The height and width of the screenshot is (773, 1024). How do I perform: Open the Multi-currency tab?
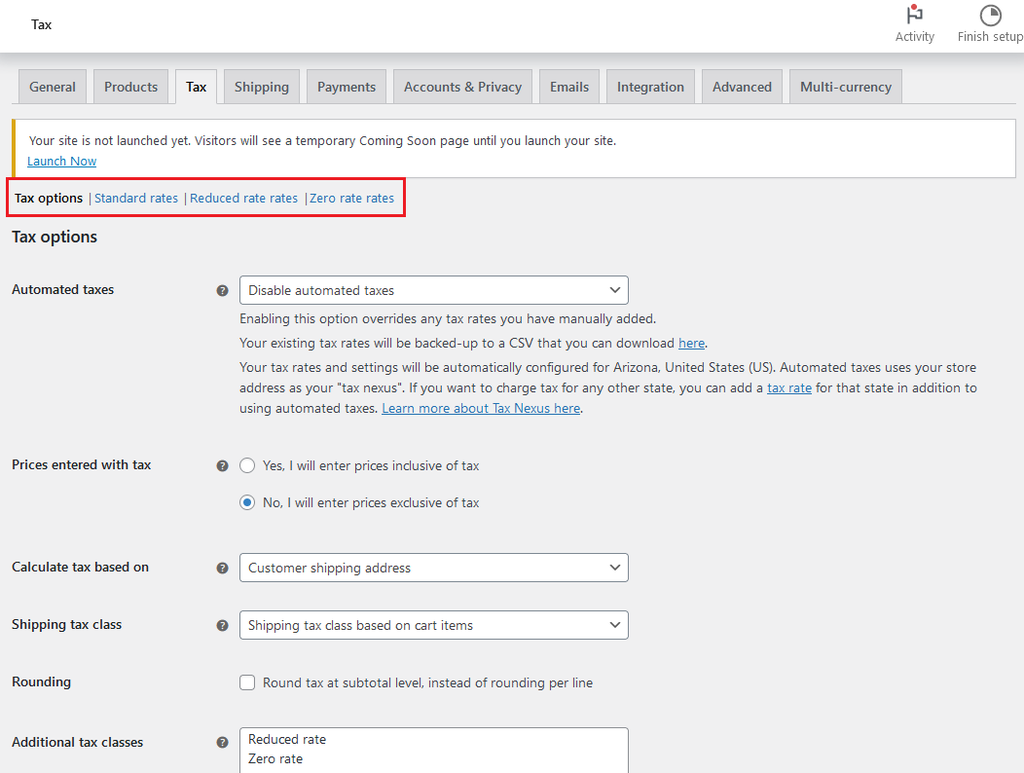click(x=845, y=87)
